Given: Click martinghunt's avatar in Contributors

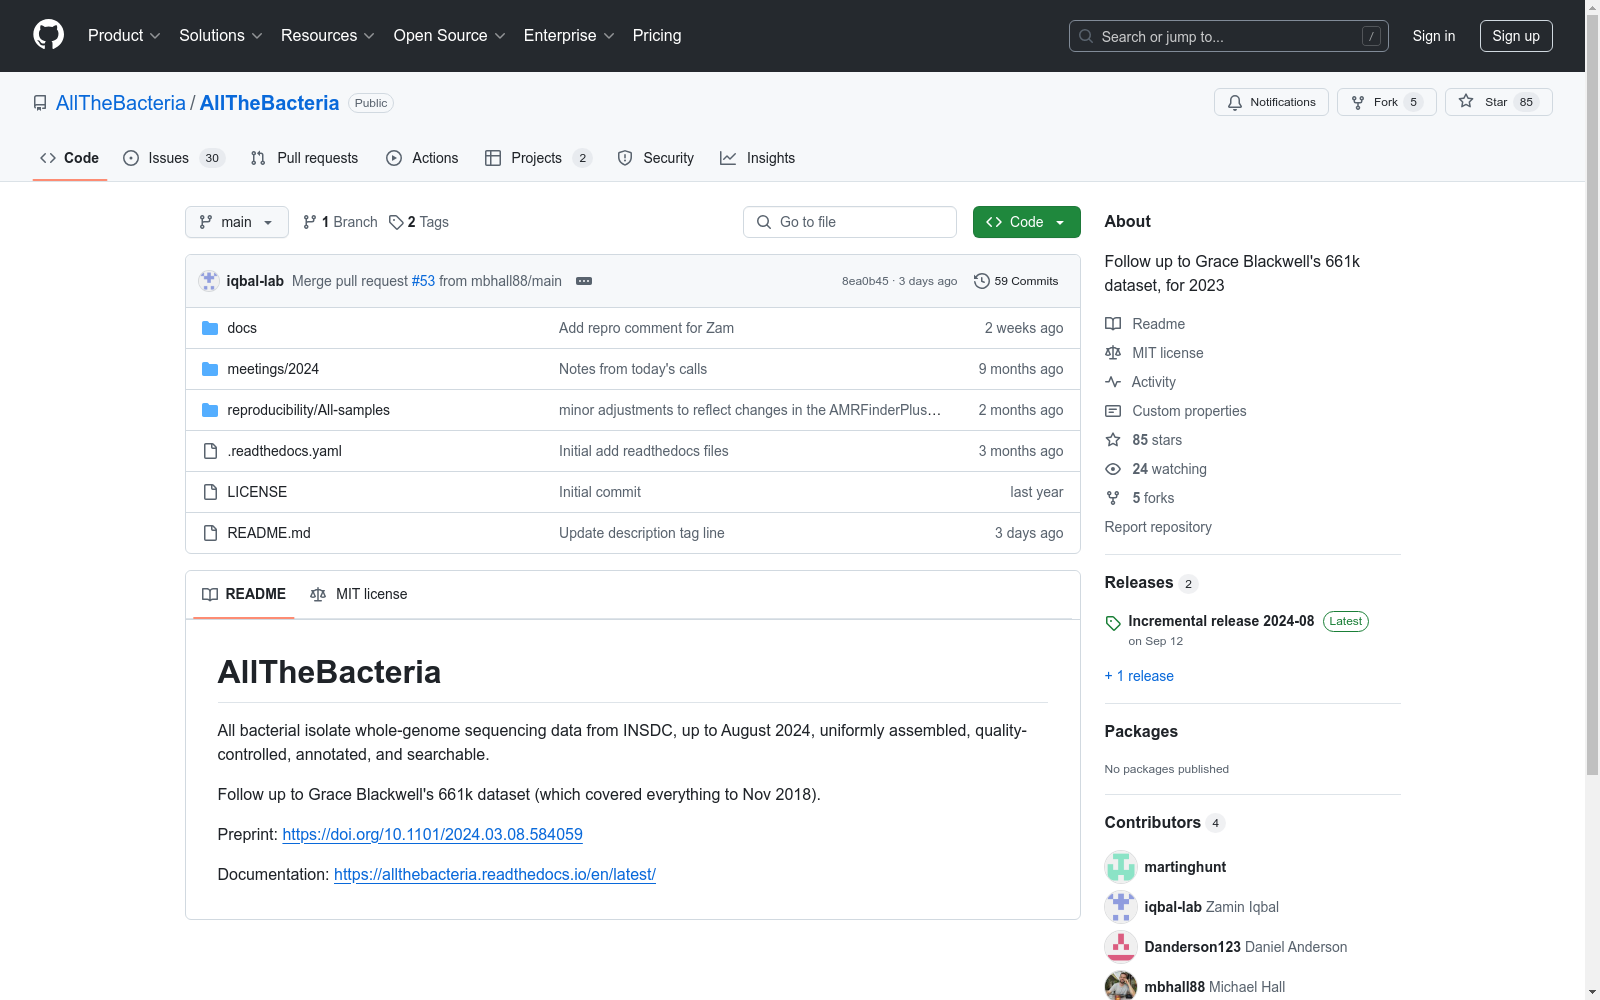Looking at the screenshot, I should pos(1121,867).
